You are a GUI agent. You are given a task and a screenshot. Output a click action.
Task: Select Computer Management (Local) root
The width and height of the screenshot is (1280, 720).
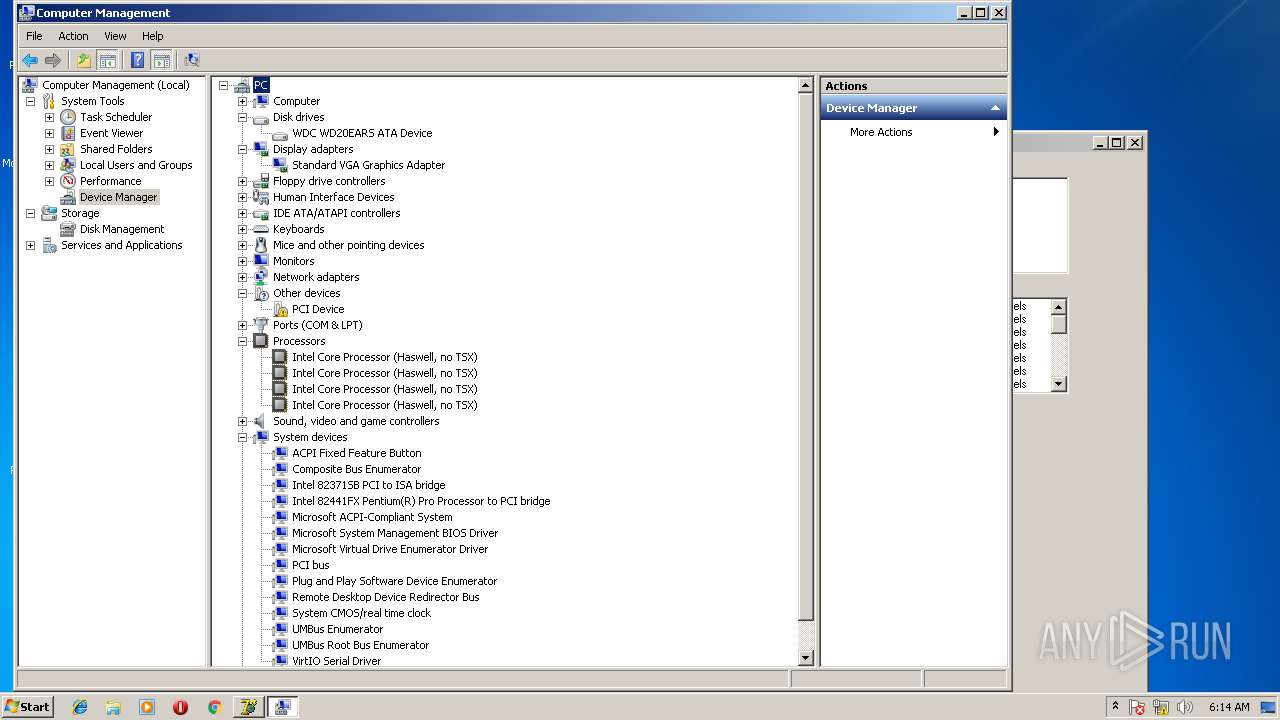(115, 85)
